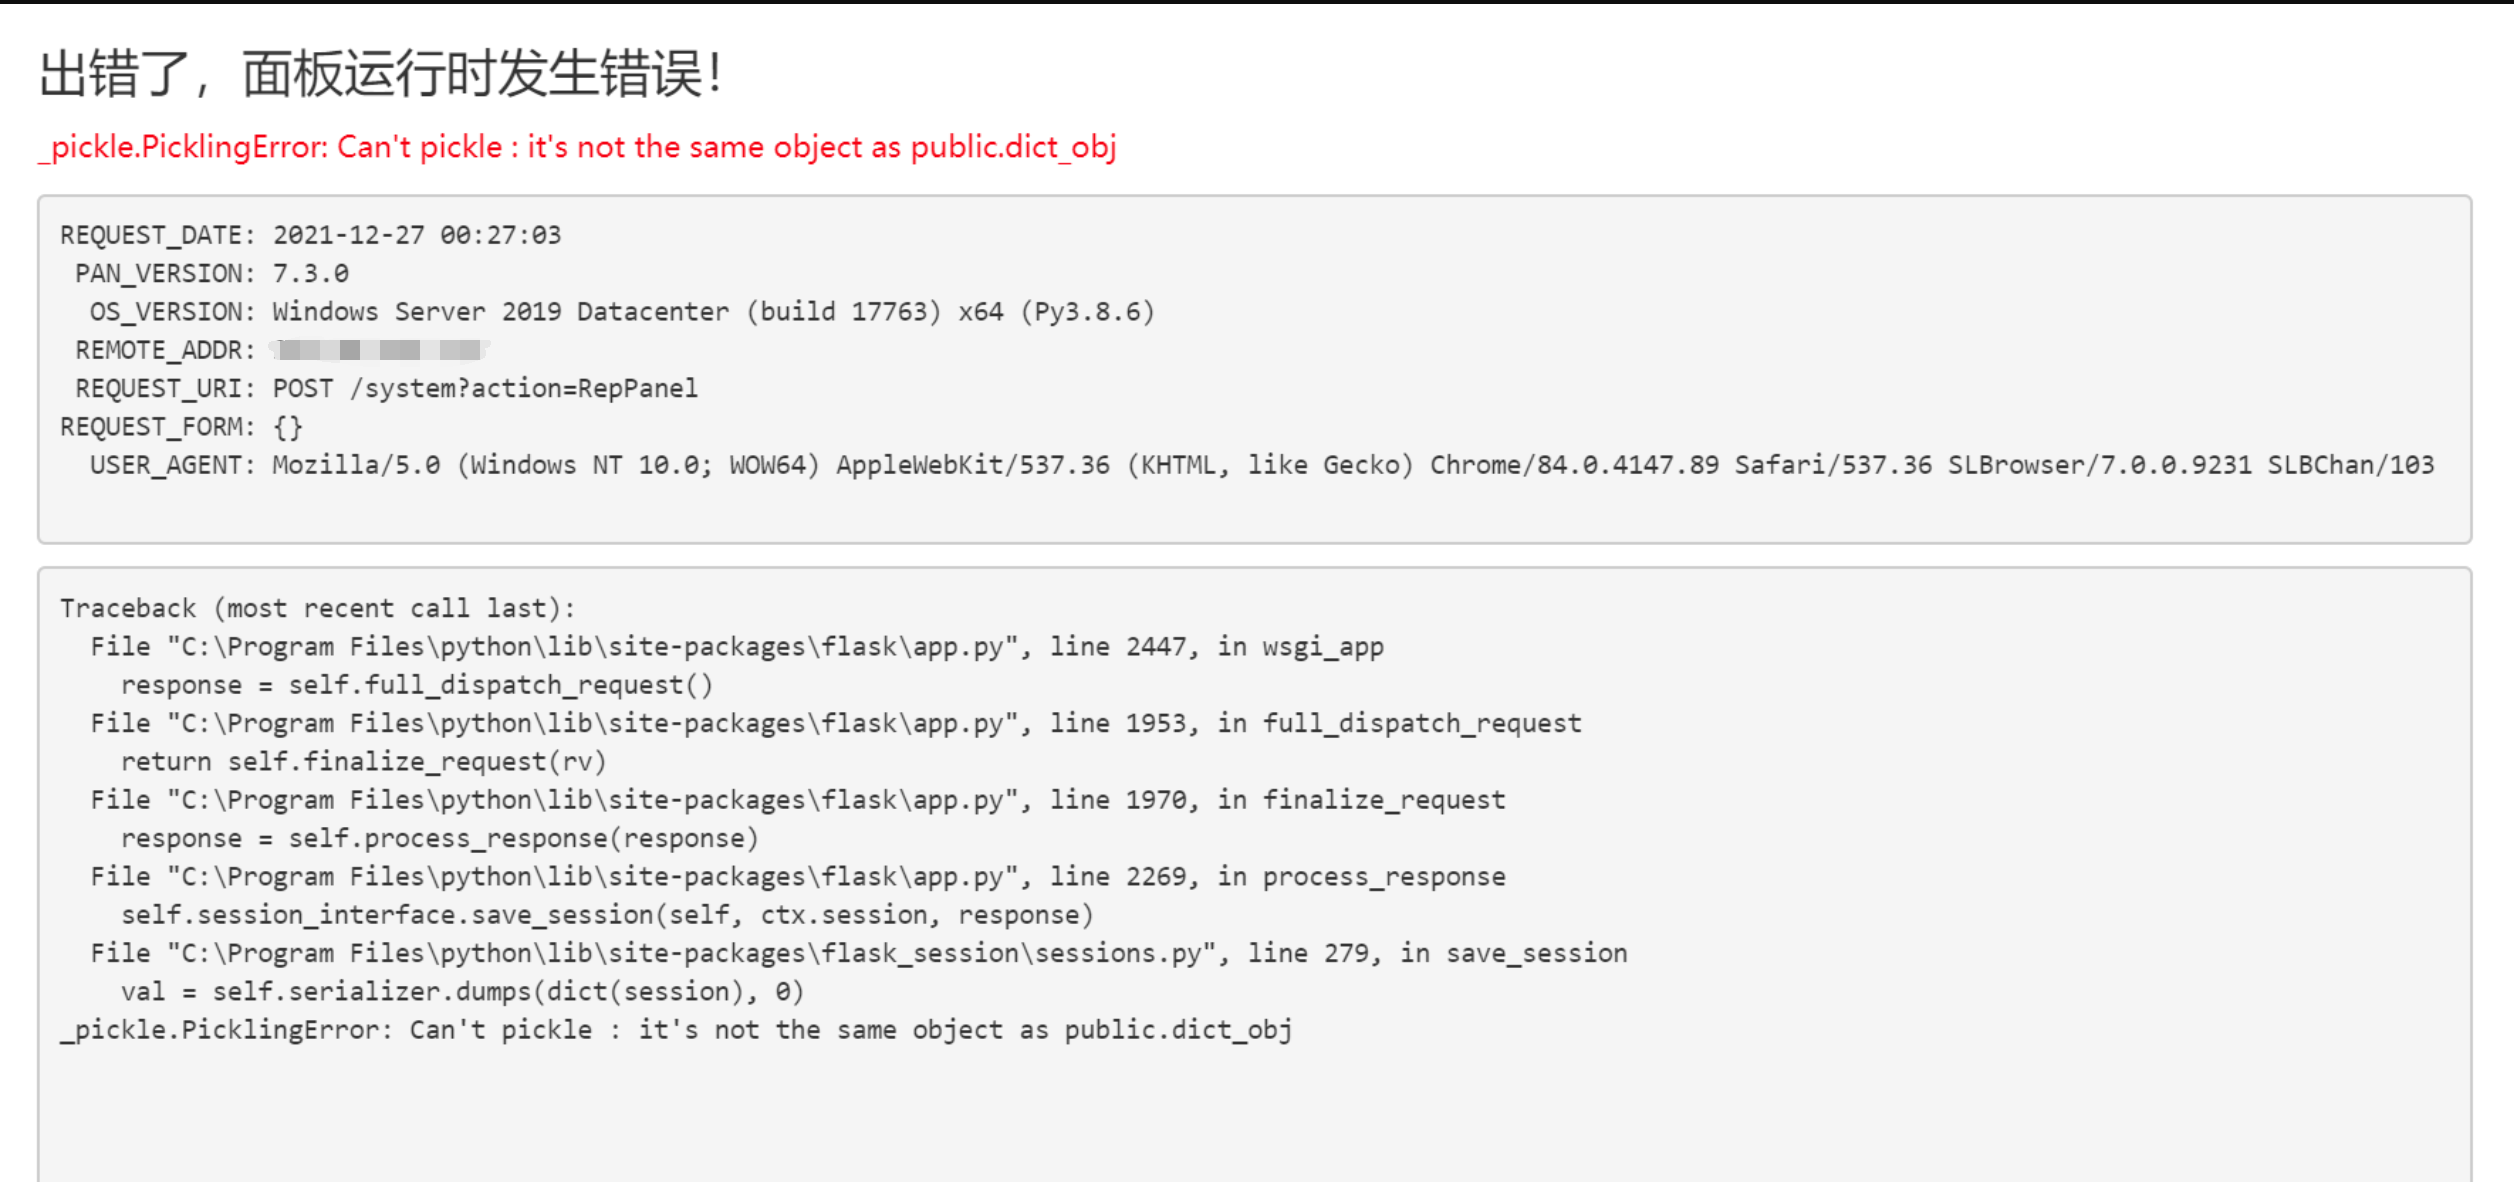Click the flask_session sessions.py file line

pos(859,953)
